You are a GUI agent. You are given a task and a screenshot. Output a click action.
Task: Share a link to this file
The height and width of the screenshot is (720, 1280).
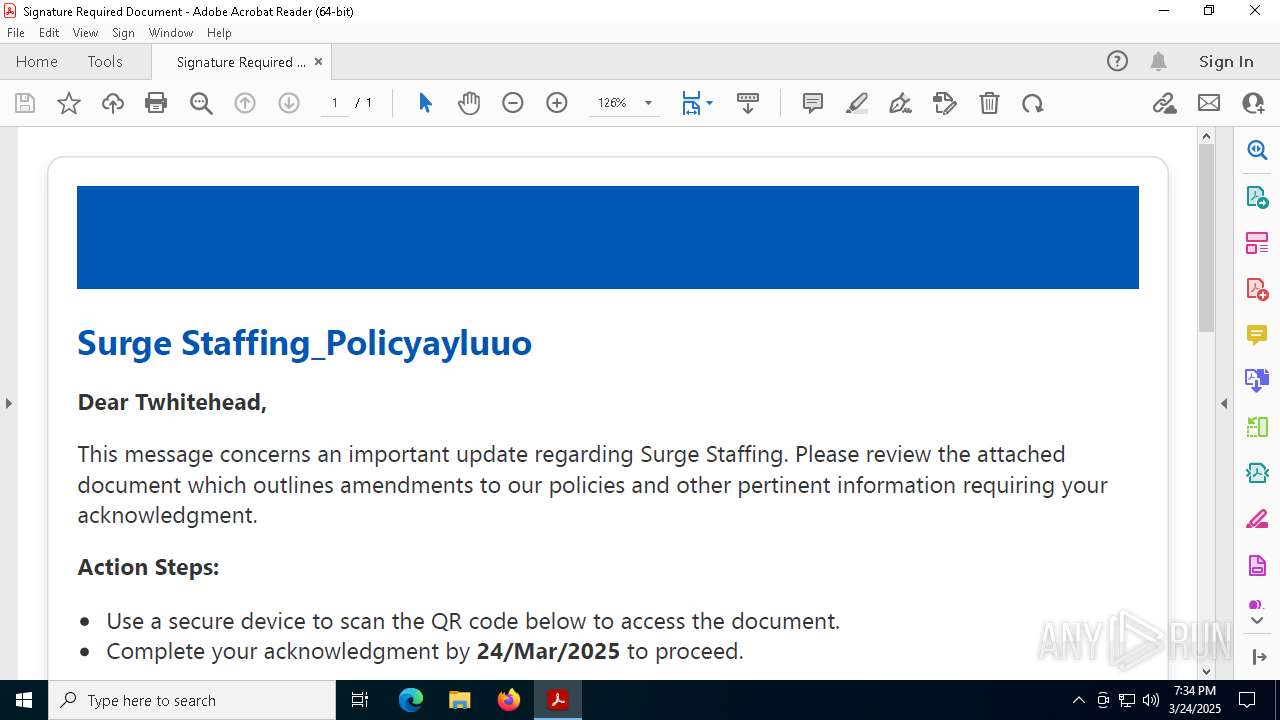[1165, 103]
